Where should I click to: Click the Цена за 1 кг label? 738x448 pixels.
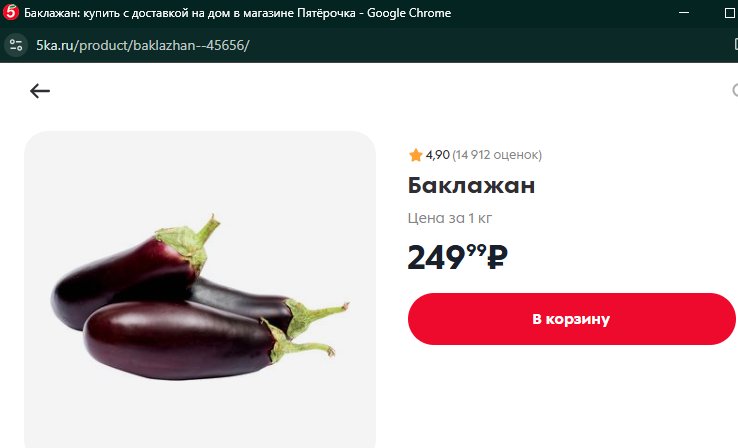pyautogui.click(x=450, y=218)
